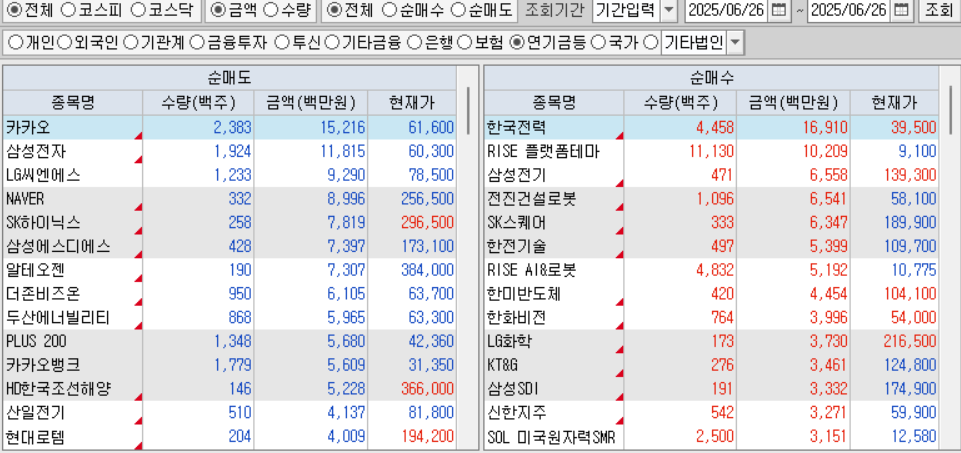Select the 삼성SDI row
The width and height of the screenshot is (961, 453).
point(712,389)
